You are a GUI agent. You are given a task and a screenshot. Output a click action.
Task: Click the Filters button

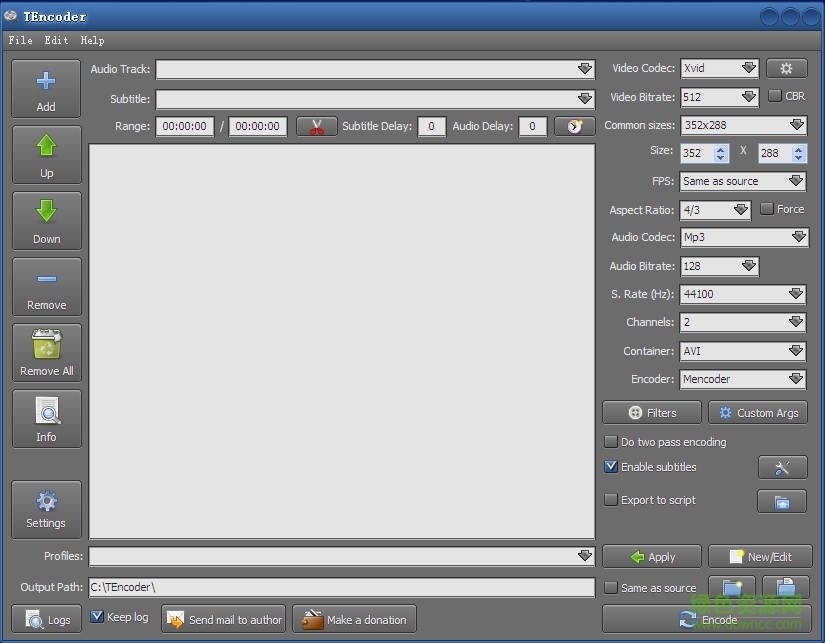(651, 413)
